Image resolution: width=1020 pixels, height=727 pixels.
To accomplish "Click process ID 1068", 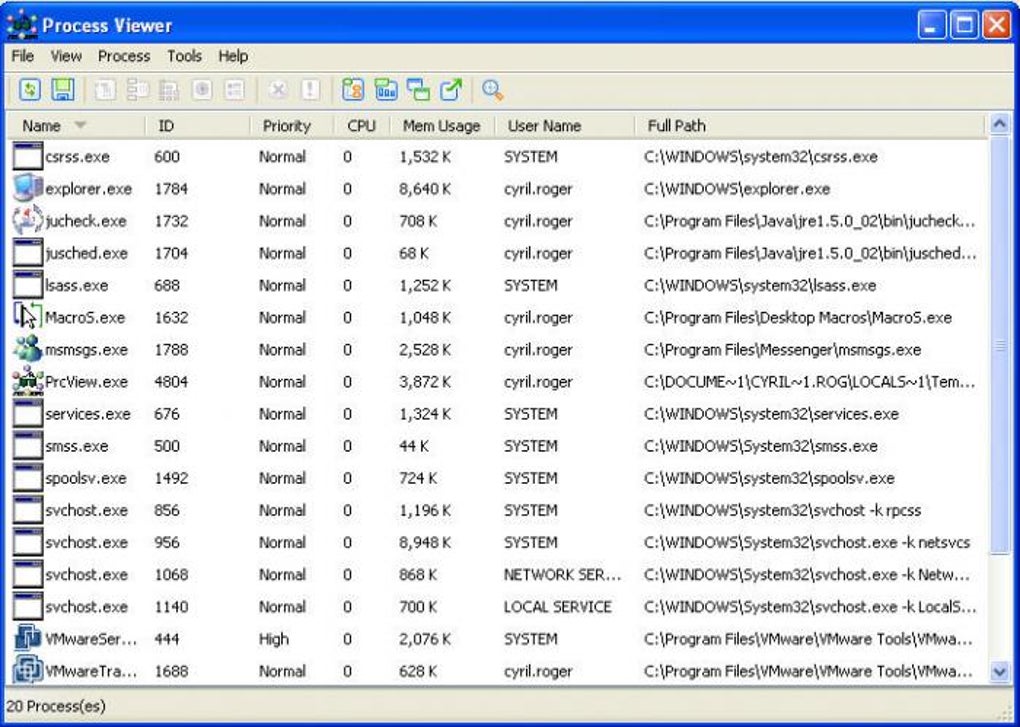I will coord(171,574).
